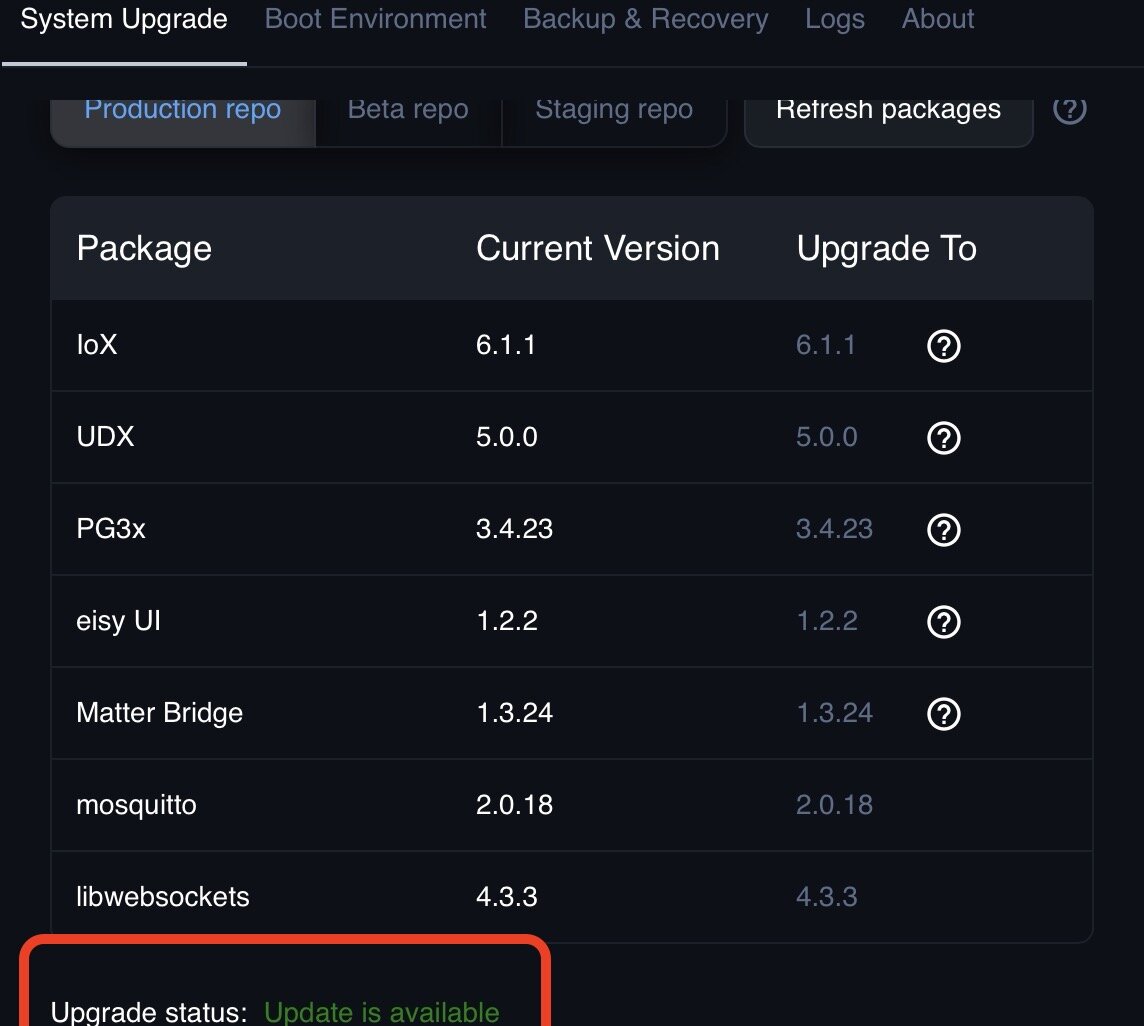This screenshot has width=1144, height=1026.
Task: Click mosquitto current version 2.0.18
Action: click(x=514, y=805)
